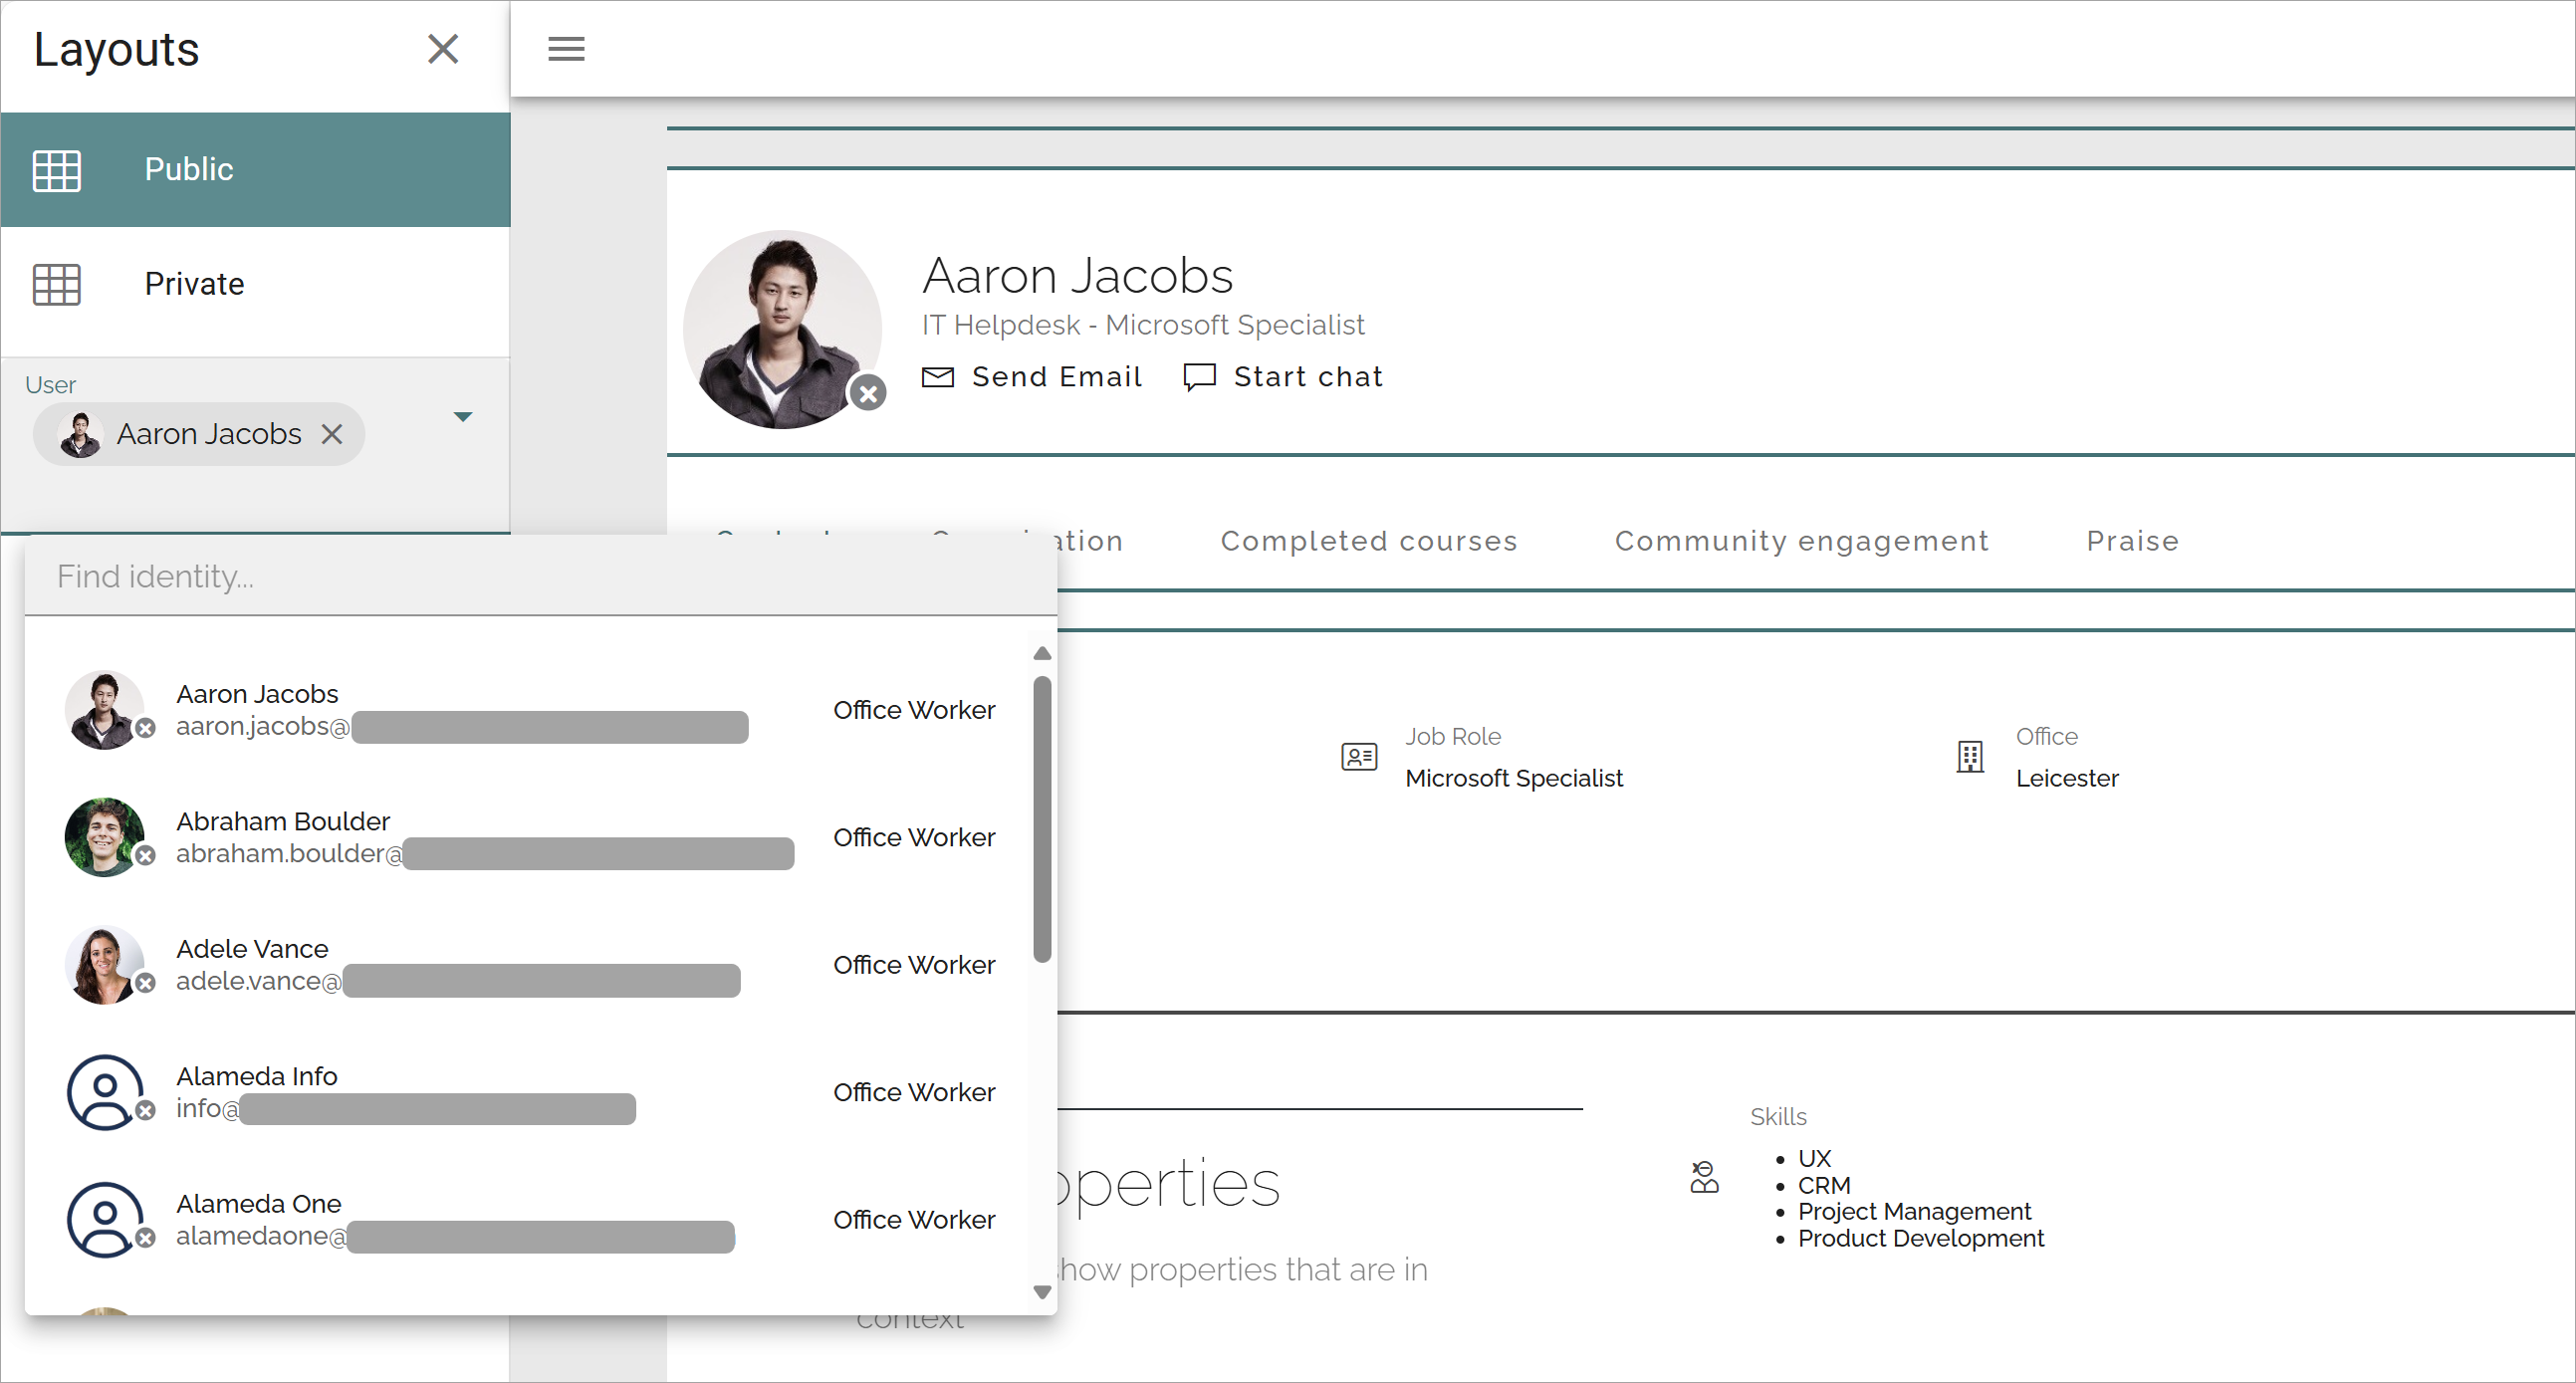Click the Leicester office value
This screenshot has height=1383, width=2576.
point(2067,778)
